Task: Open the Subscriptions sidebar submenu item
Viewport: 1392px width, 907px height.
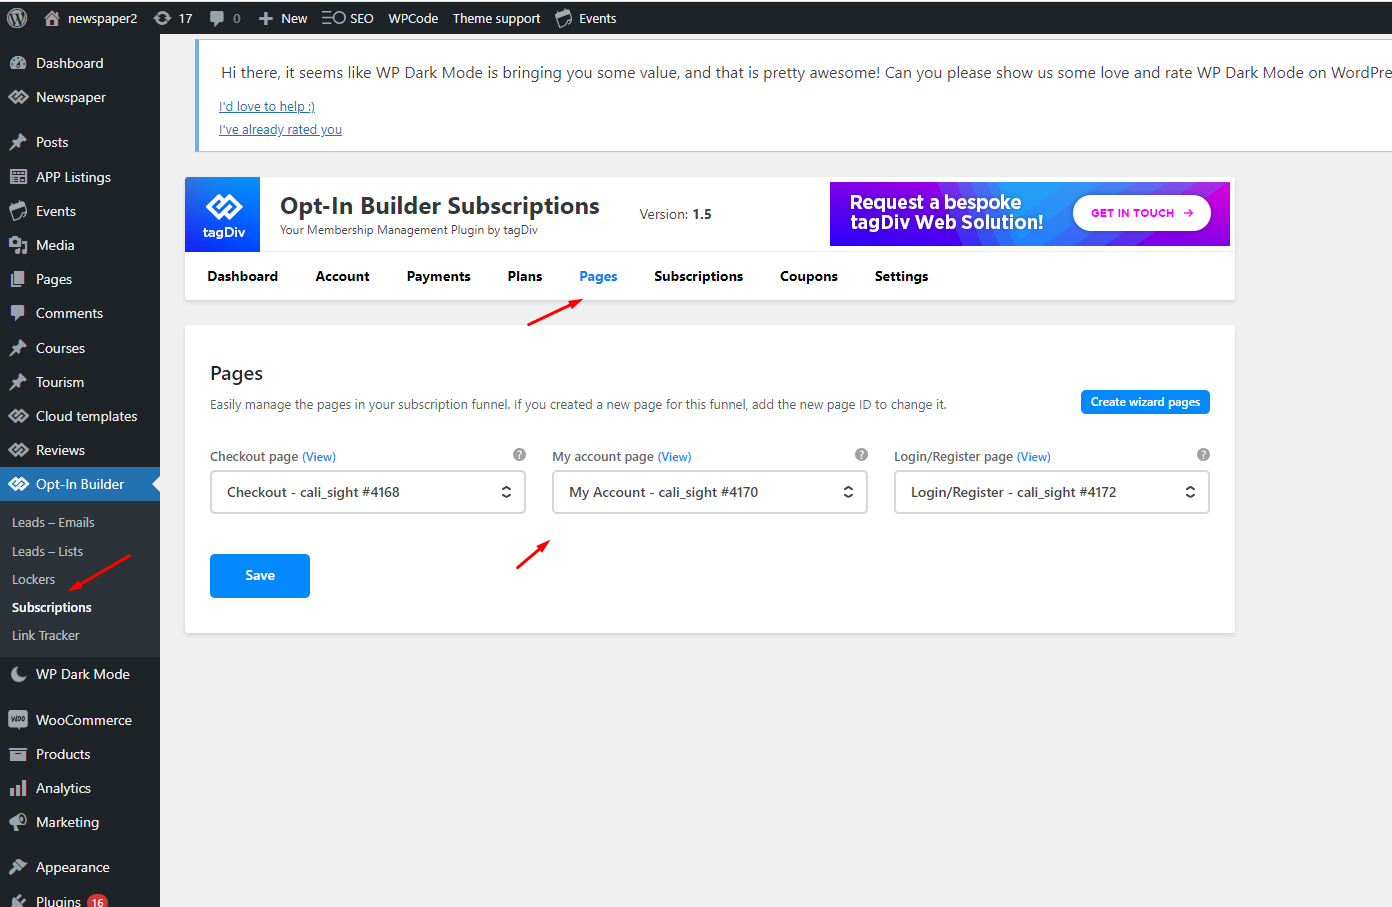Action: pos(51,607)
